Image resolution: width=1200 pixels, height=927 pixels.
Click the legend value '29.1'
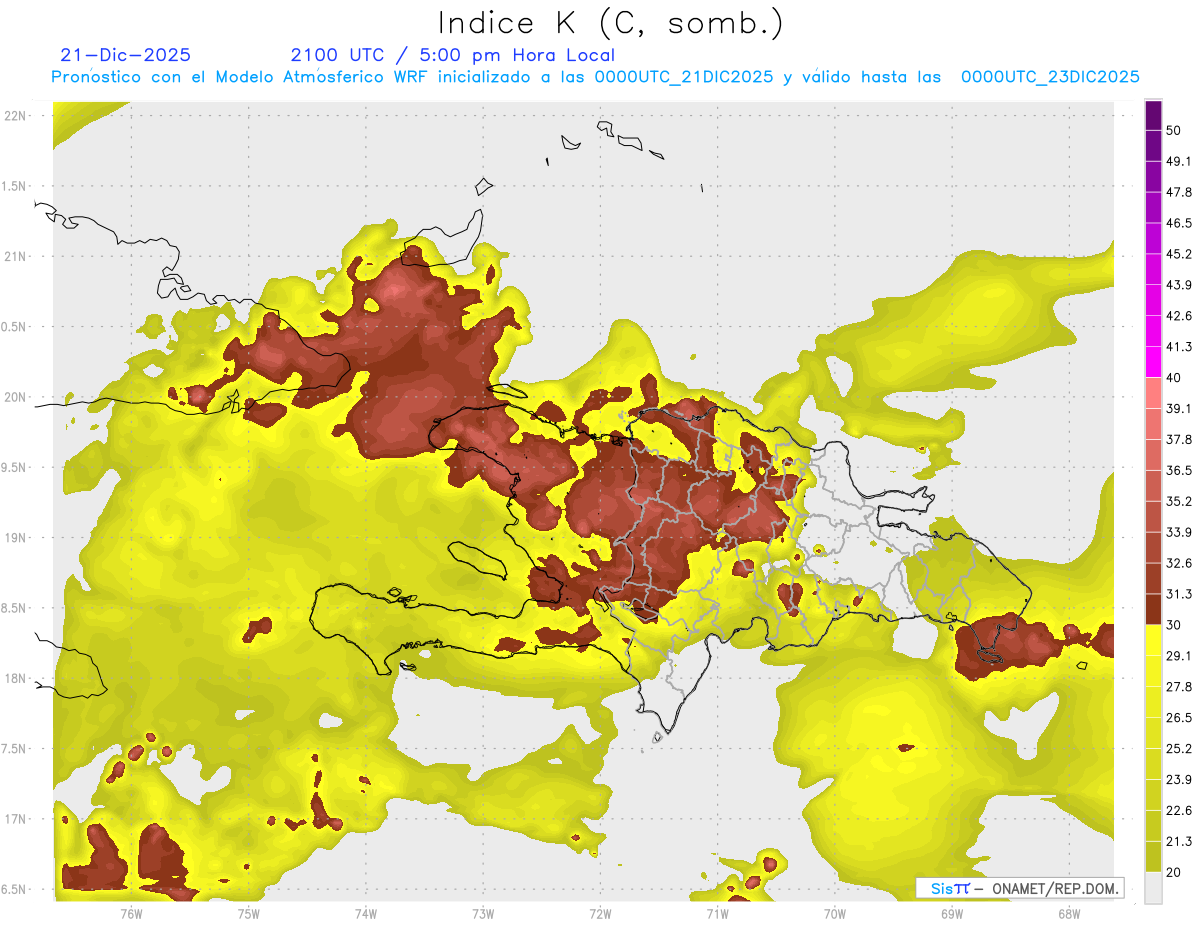(x=1179, y=656)
